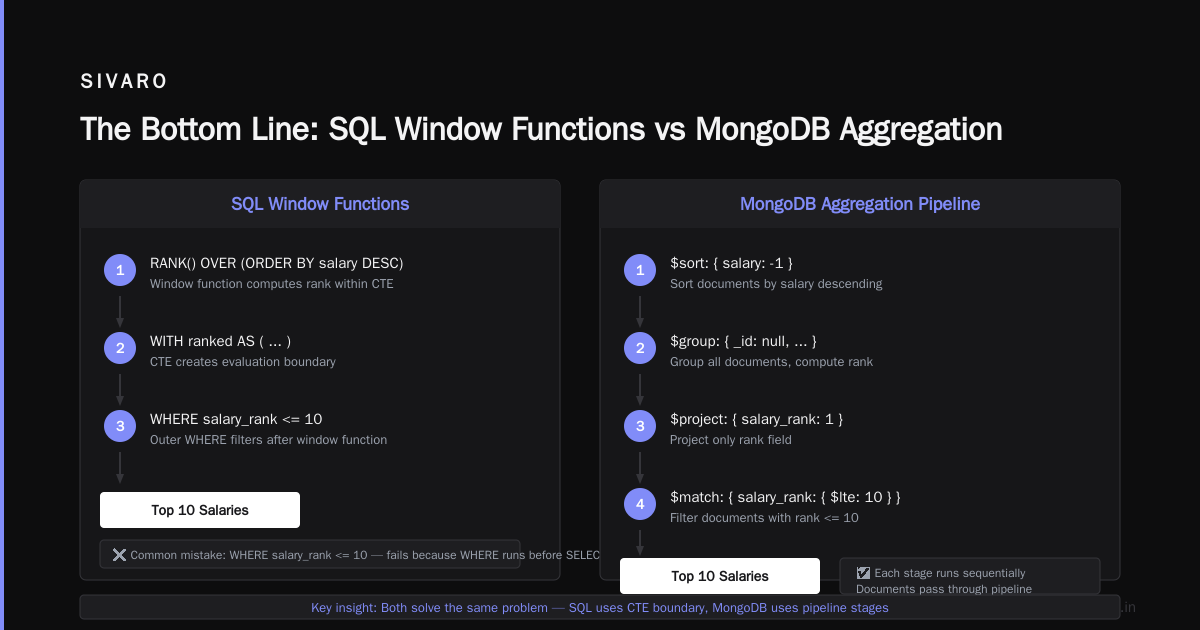This screenshot has width=1200, height=630.
Task: Click arrow between MongoDB steps 3 and 4
Action: pos(640,467)
